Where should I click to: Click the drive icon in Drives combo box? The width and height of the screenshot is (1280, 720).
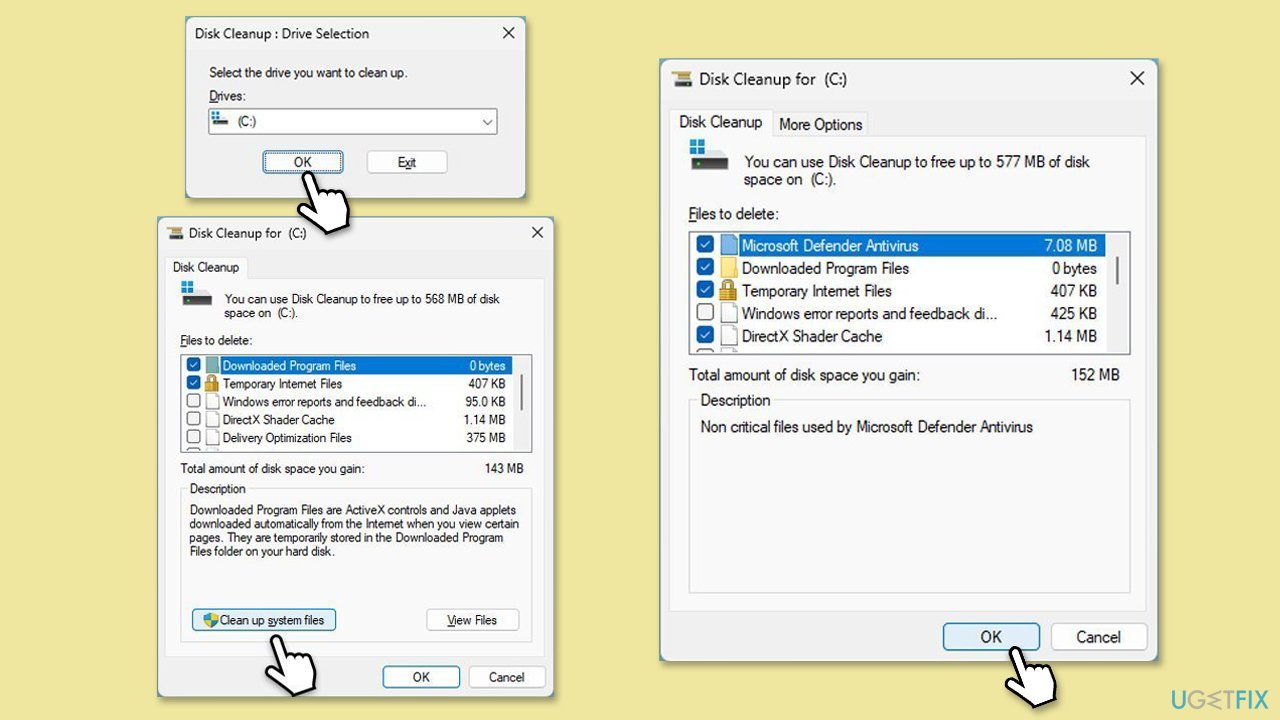pyautogui.click(x=220, y=121)
